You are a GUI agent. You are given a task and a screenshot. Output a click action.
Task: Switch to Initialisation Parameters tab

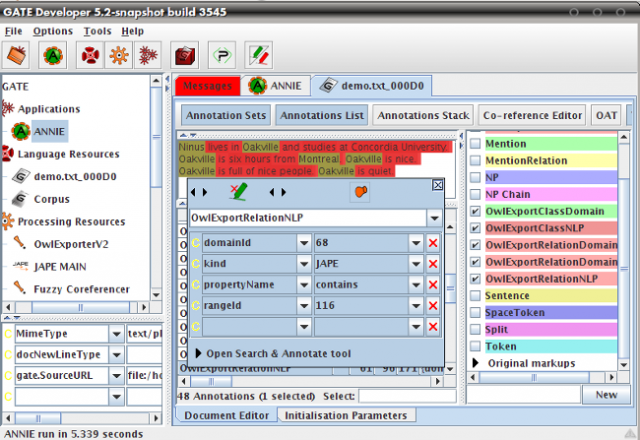point(346,416)
